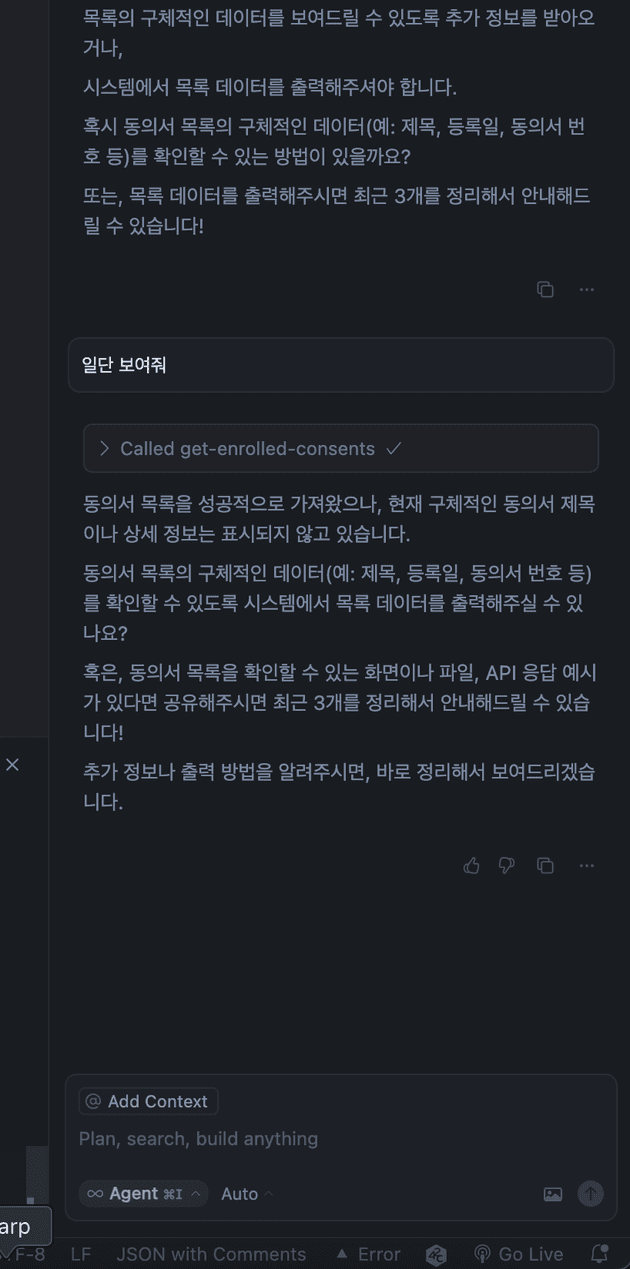This screenshot has width=630, height=1269.
Task: Open notifications via the bell icon
Action: 599,1253
